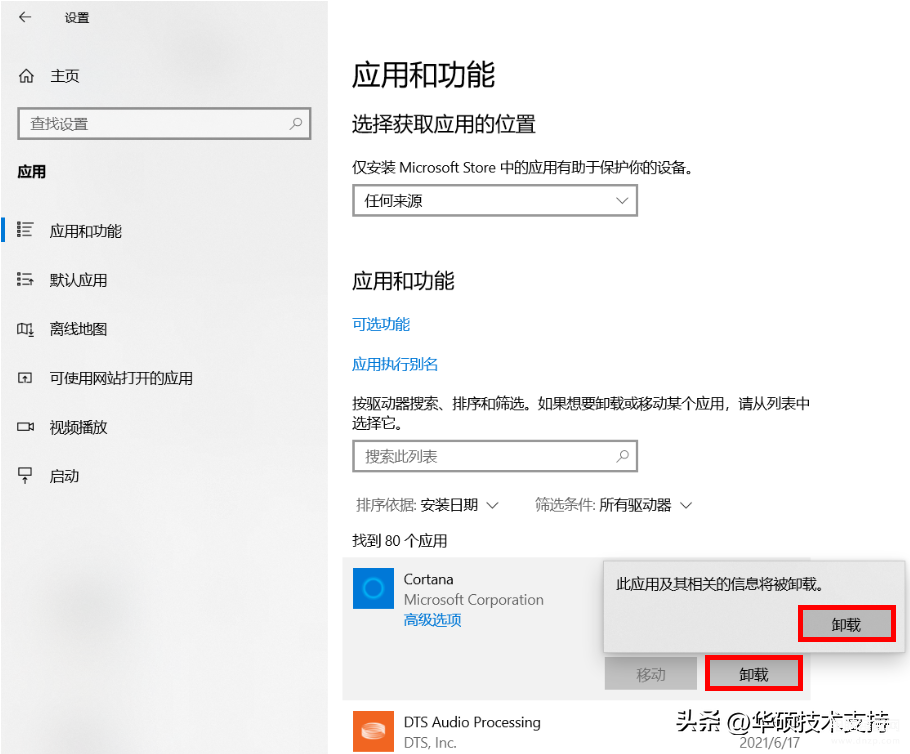This screenshot has height=754, width=910.
Task: Click the DTS Audio Processing app icon
Action: pos(373,731)
